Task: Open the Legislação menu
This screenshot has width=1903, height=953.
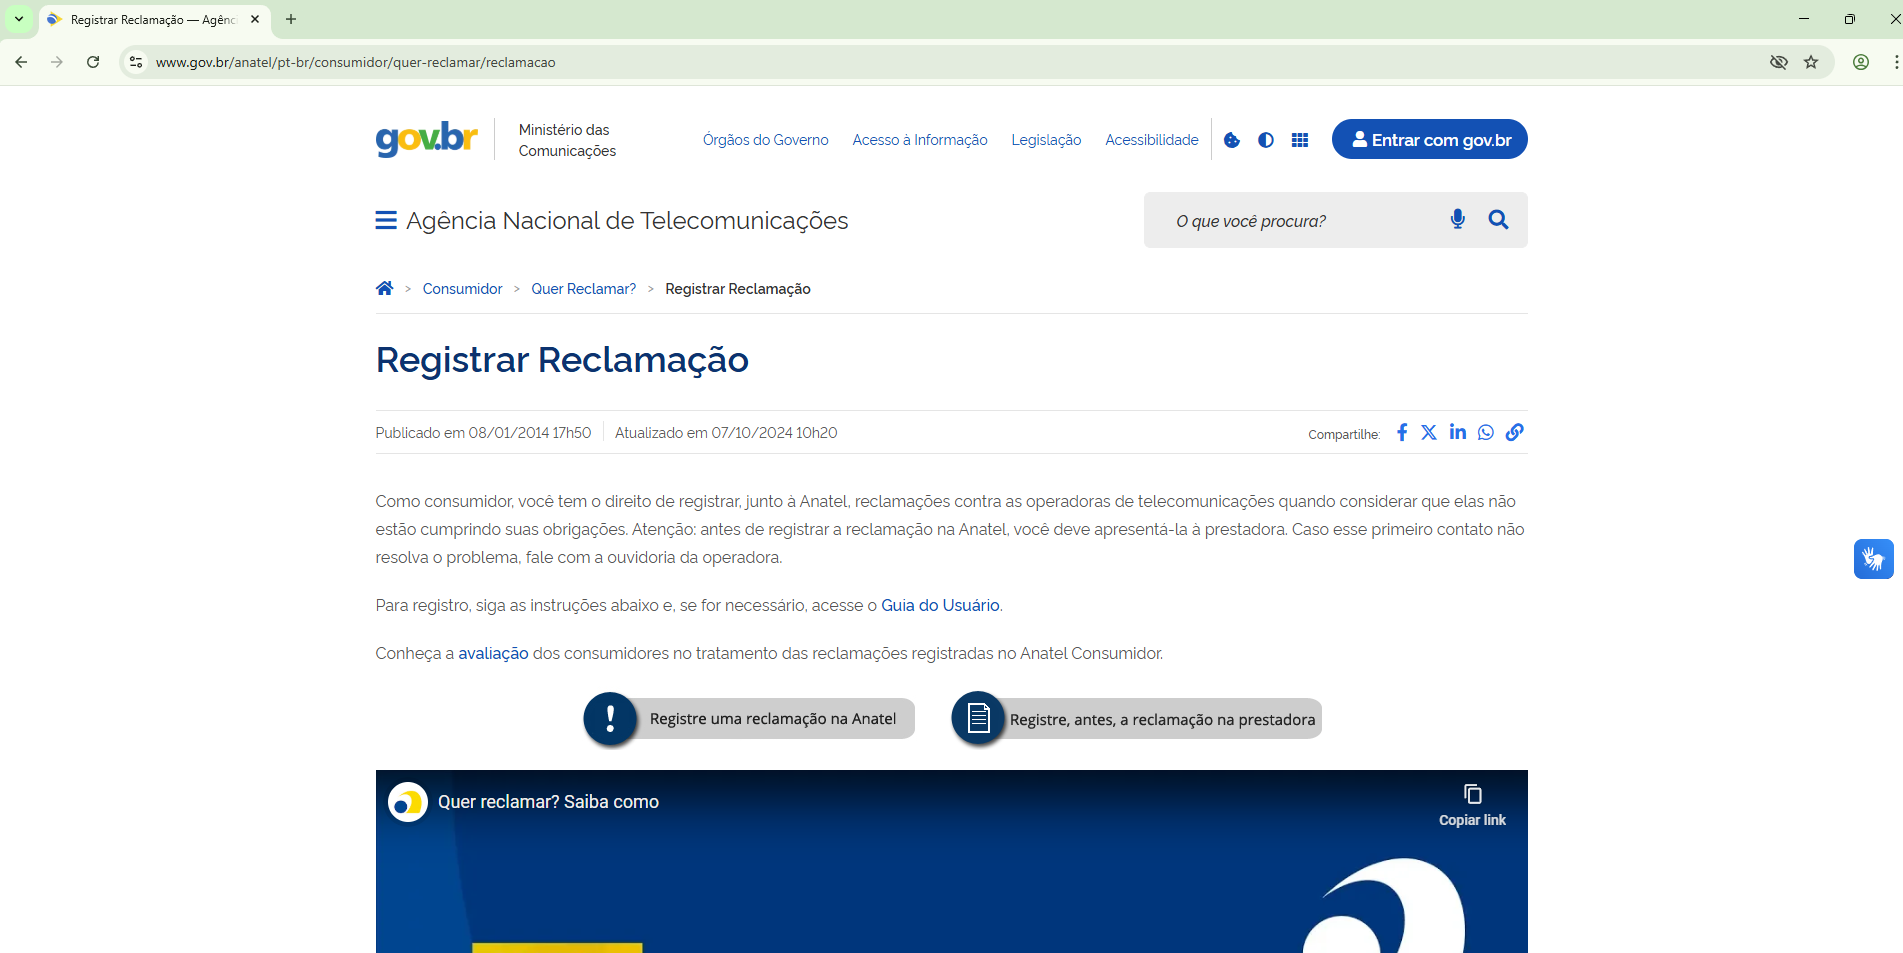Action: (x=1046, y=139)
